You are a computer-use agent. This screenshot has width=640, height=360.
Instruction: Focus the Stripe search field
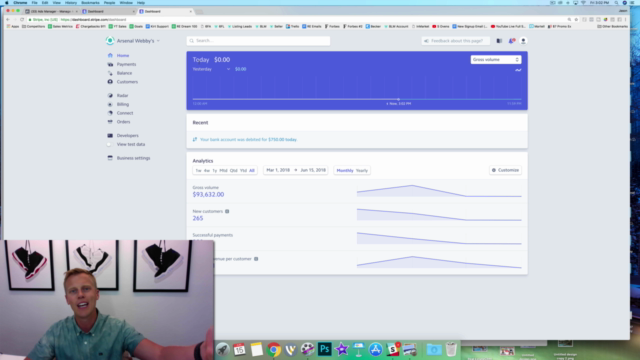258,41
